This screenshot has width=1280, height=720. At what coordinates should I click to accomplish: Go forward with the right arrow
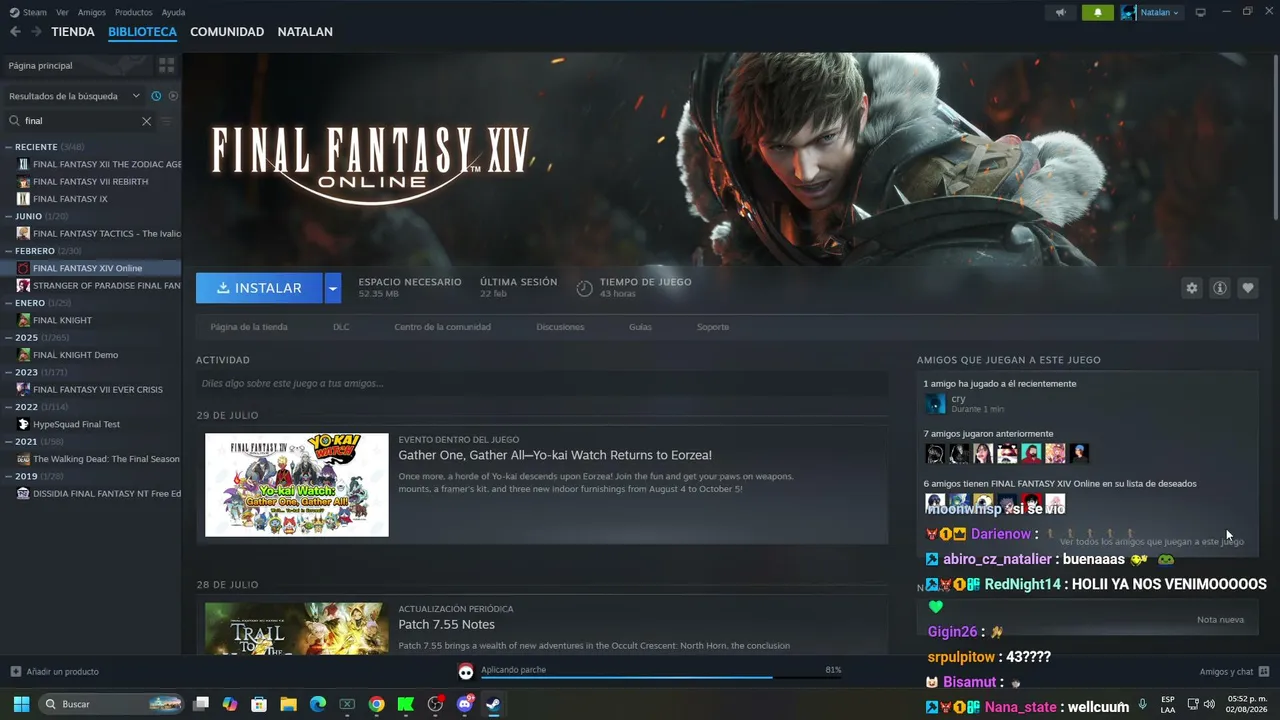(36, 32)
